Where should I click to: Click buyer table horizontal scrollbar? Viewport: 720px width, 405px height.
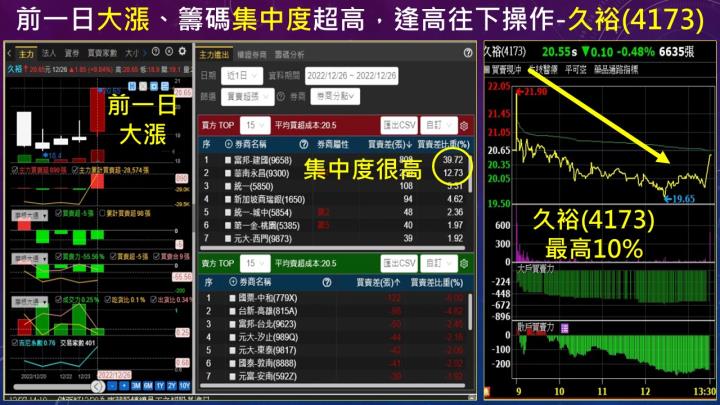click(332, 248)
